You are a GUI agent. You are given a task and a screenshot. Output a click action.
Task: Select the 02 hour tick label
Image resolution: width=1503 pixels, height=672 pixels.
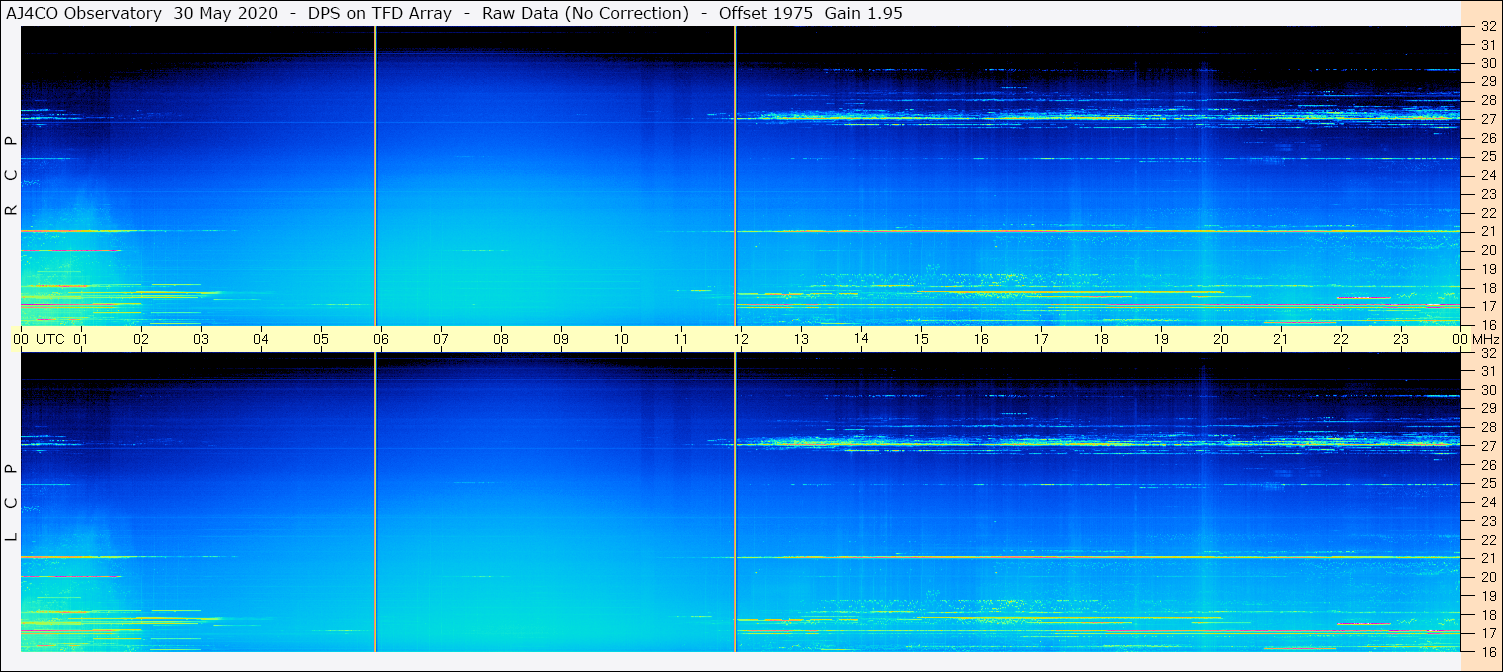pyautogui.click(x=141, y=339)
